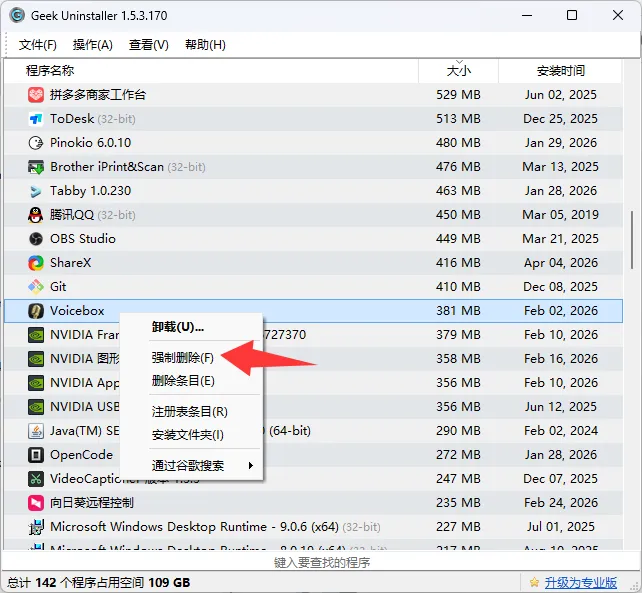Click the OpenCode icon
Image resolution: width=642 pixels, height=593 pixels.
[36, 455]
